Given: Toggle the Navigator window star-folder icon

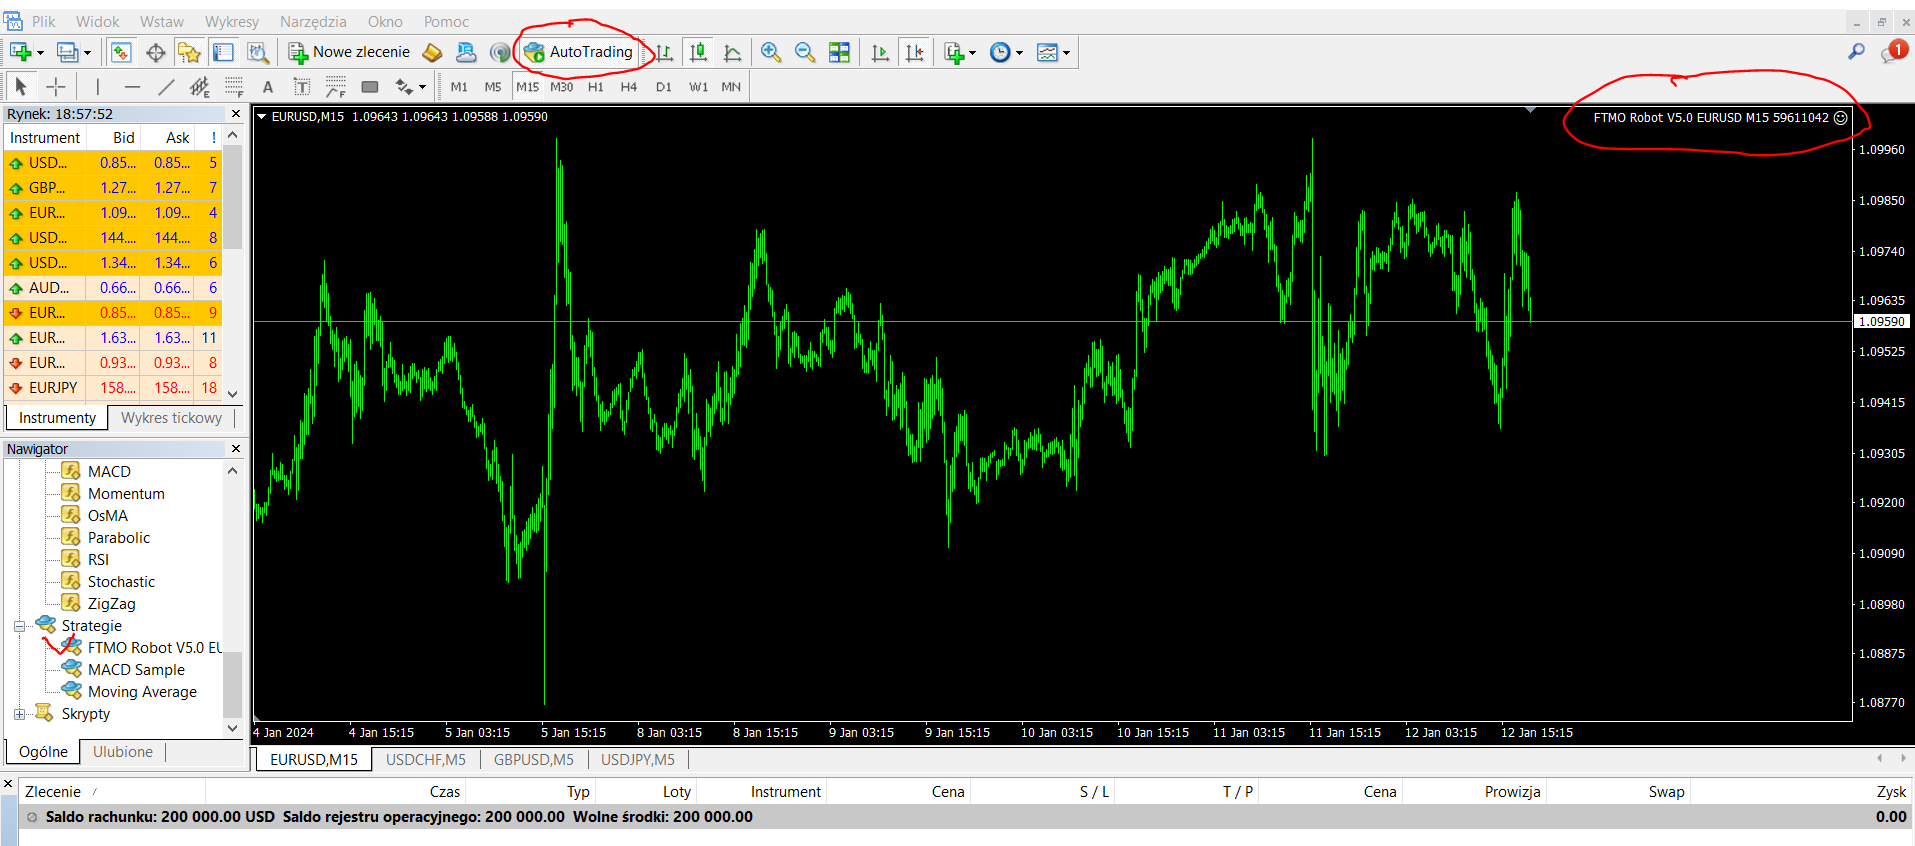Looking at the screenshot, I should pyautogui.click(x=189, y=52).
